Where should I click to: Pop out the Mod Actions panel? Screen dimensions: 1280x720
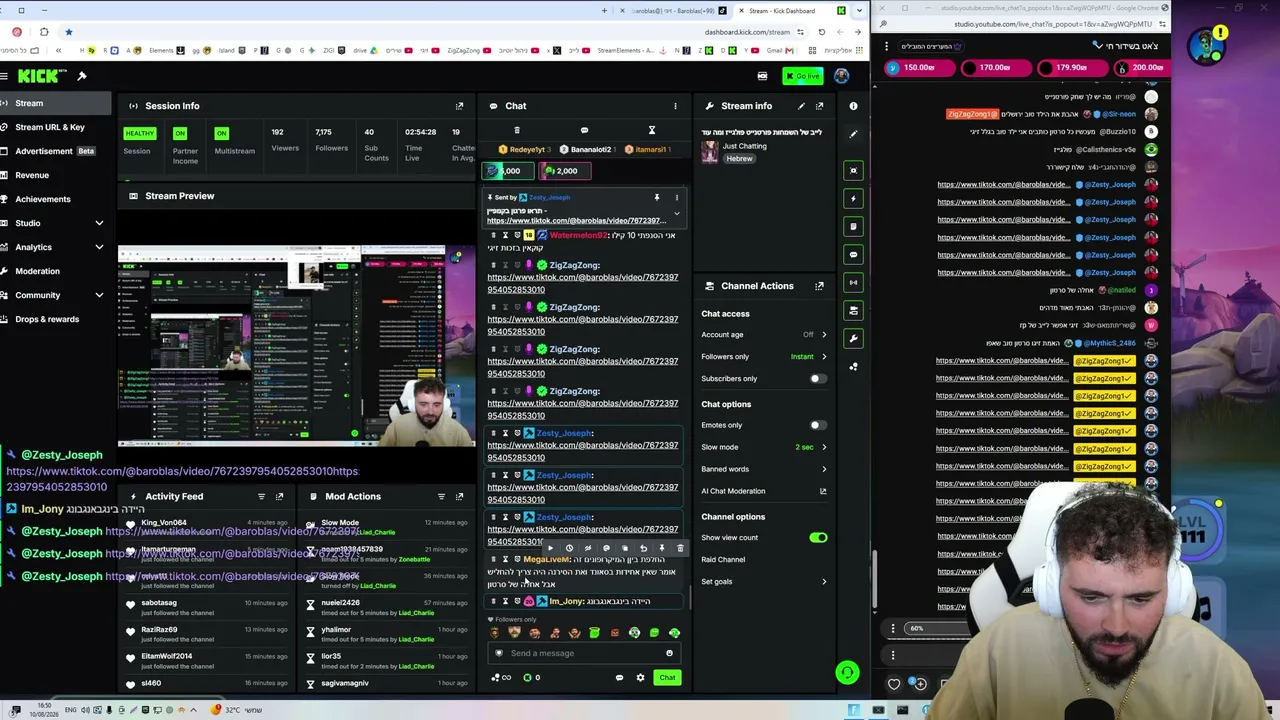(x=459, y=497)
